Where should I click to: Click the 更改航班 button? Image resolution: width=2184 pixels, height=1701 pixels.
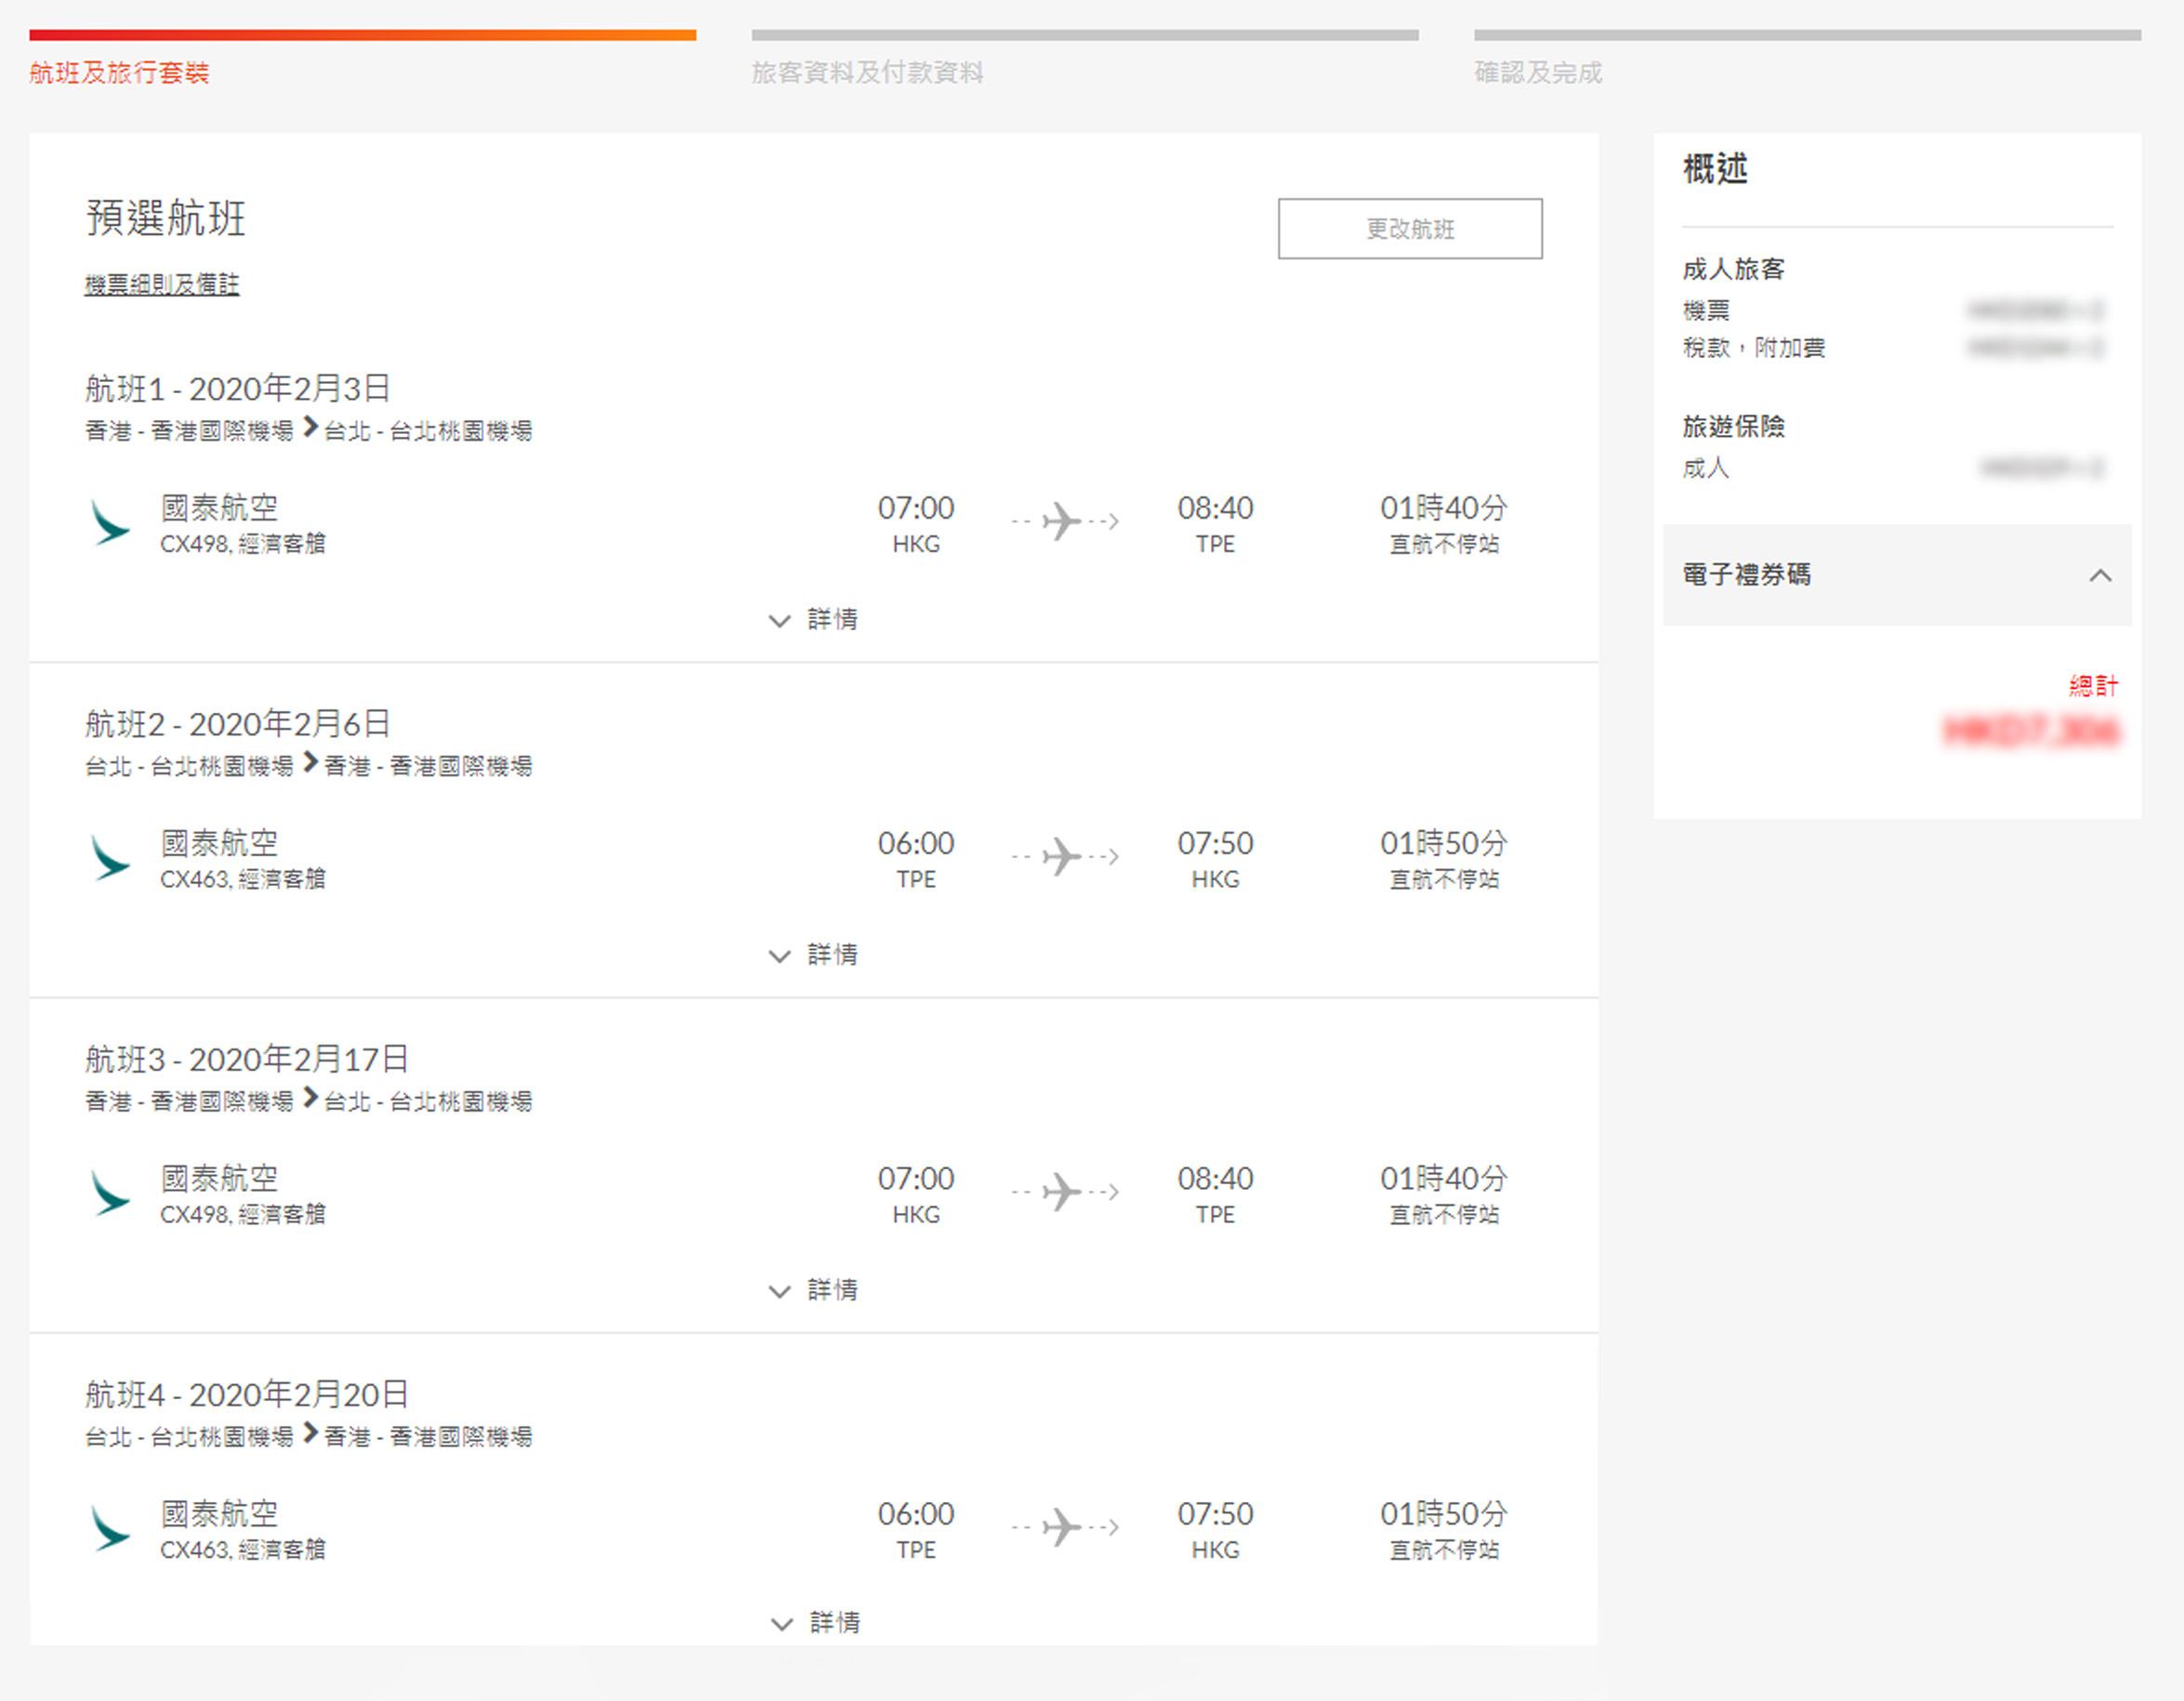[1409, 229]
